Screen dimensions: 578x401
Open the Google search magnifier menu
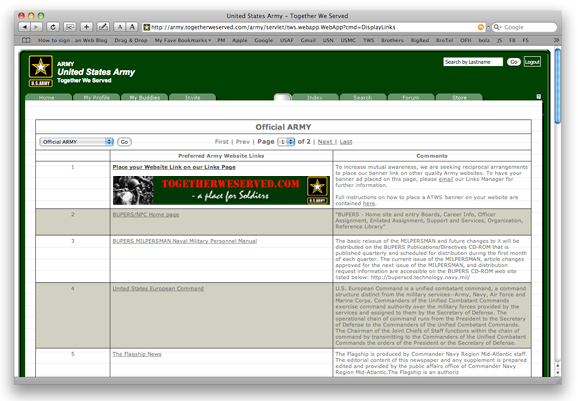coord(498,27)
